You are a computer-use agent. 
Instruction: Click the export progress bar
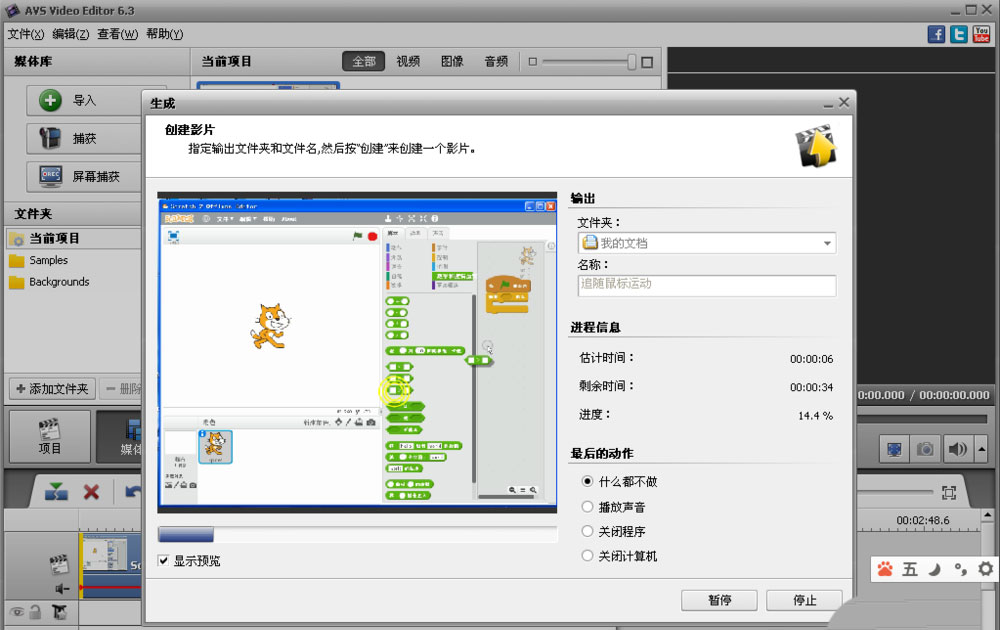coord(357,534)
